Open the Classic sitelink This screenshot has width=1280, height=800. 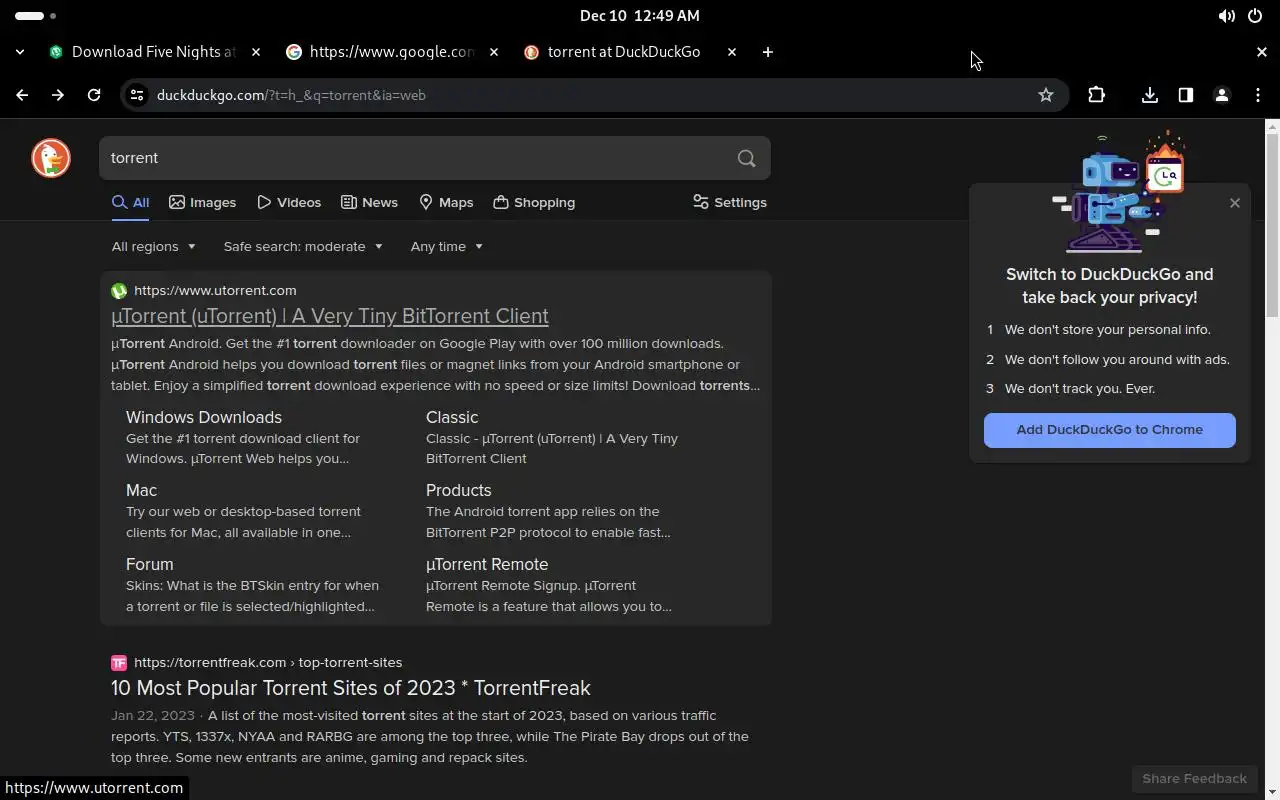[x=452, y=417]
